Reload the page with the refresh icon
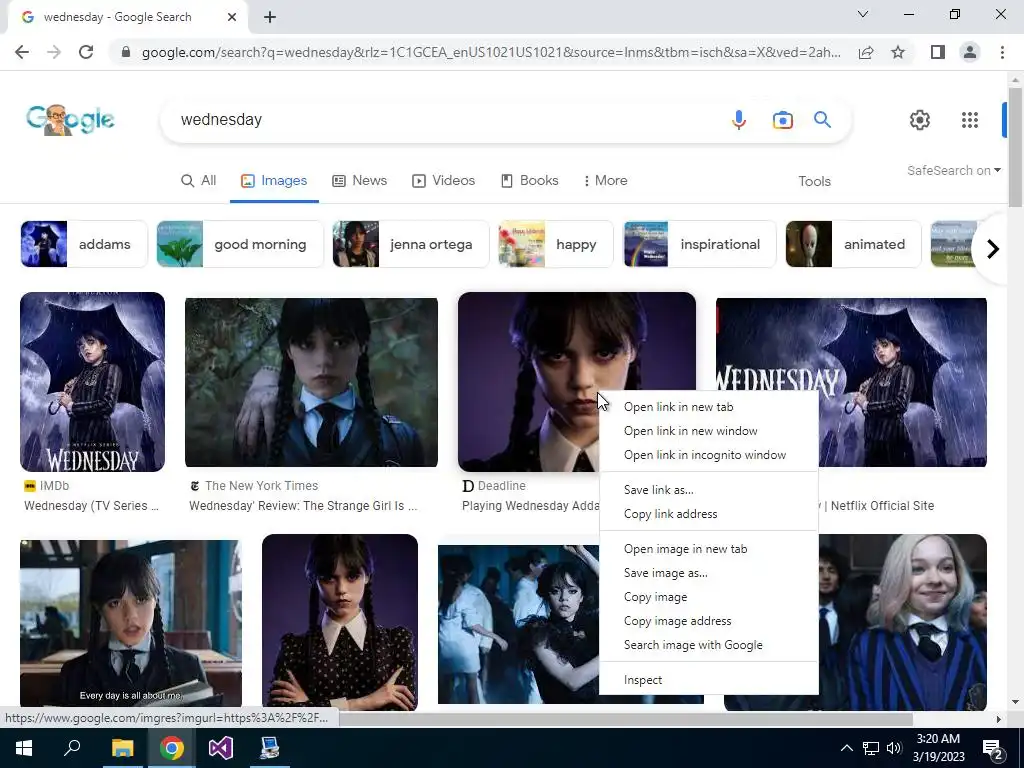The image size is (1024, 768). click(x=86, y=52)
